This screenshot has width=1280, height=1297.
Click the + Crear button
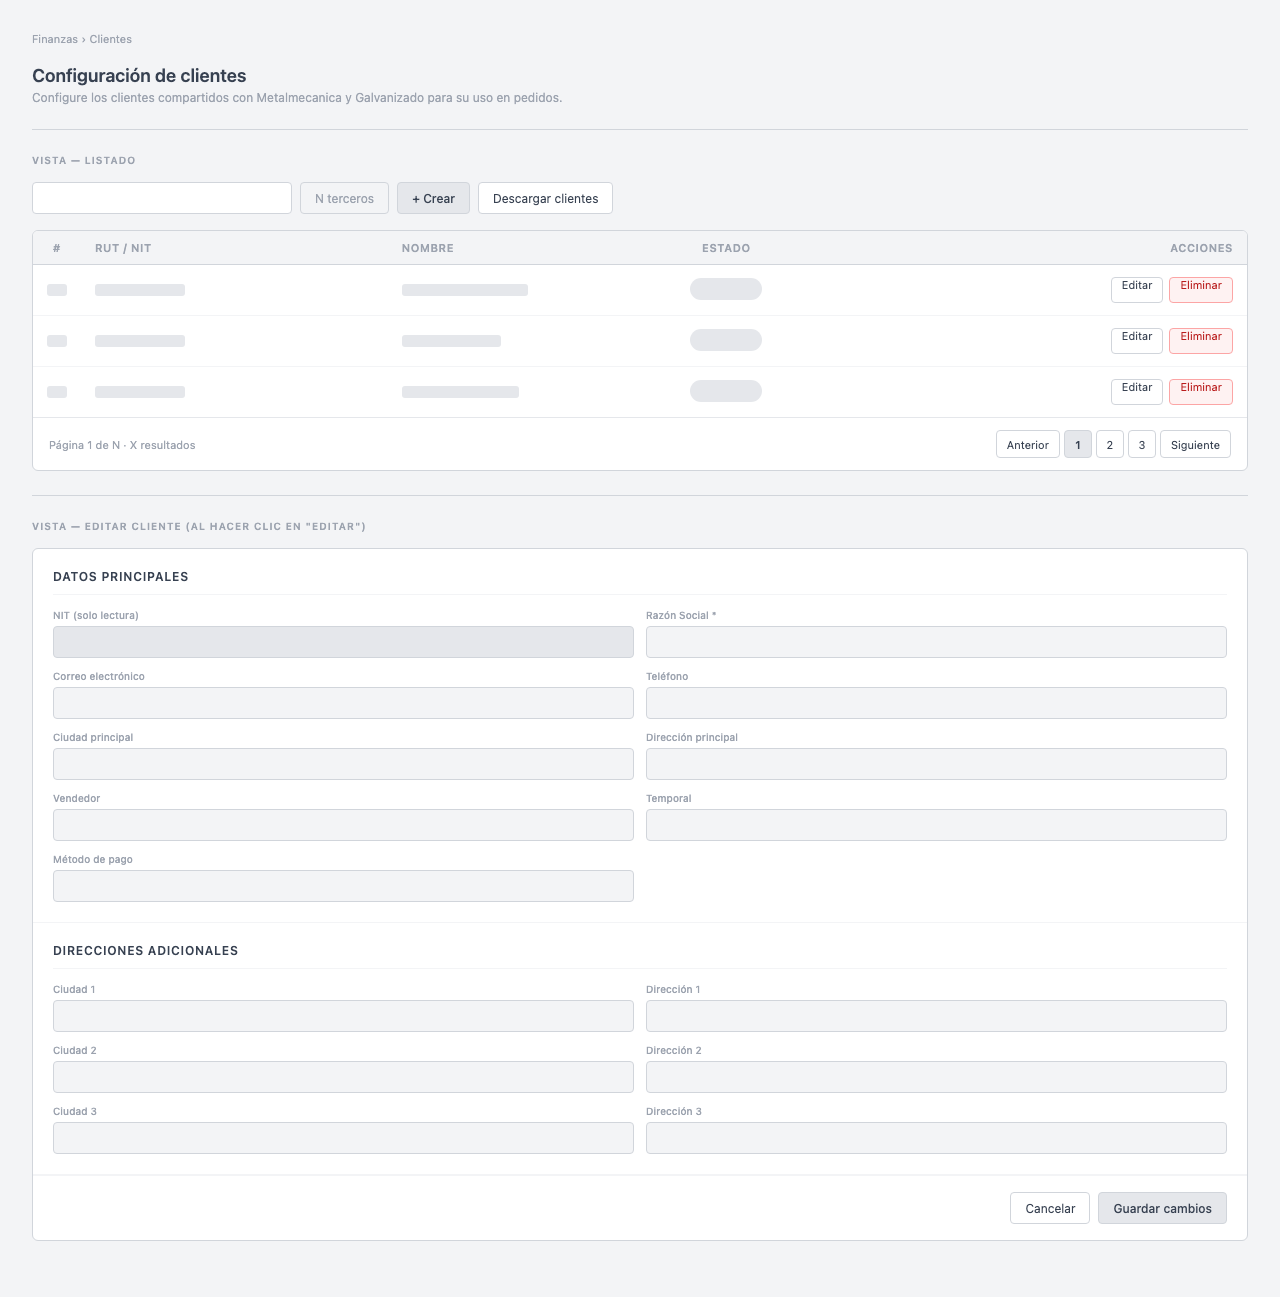point(433,198)
